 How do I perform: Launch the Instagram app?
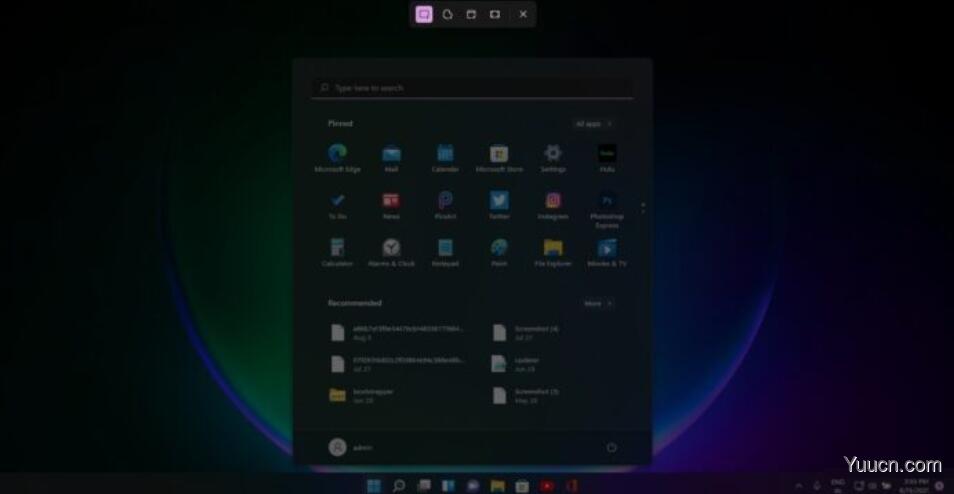[x=553, y=206]
